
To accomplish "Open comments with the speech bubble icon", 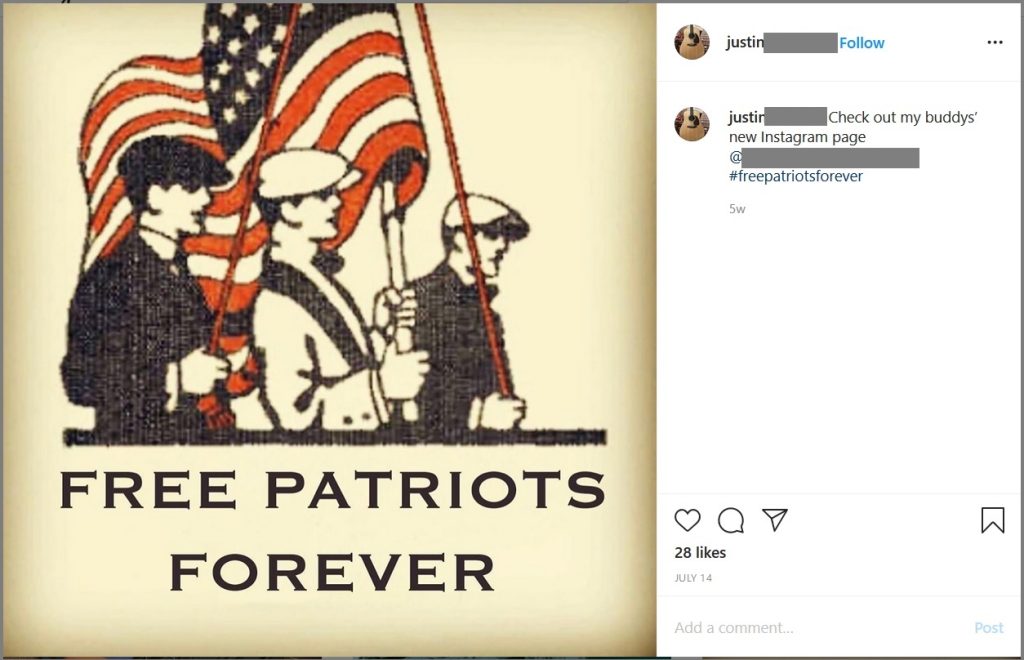I will pos(731,520).
